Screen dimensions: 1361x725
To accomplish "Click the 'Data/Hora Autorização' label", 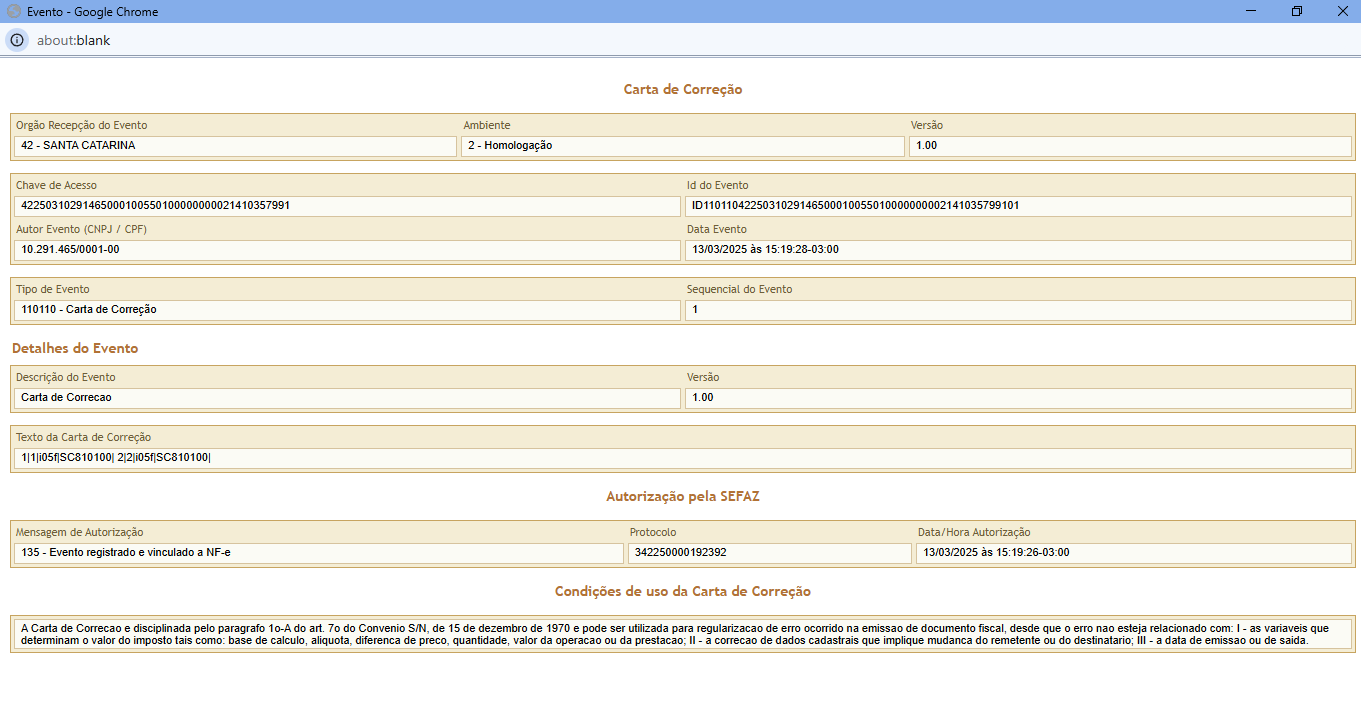I will pos(974,533).
